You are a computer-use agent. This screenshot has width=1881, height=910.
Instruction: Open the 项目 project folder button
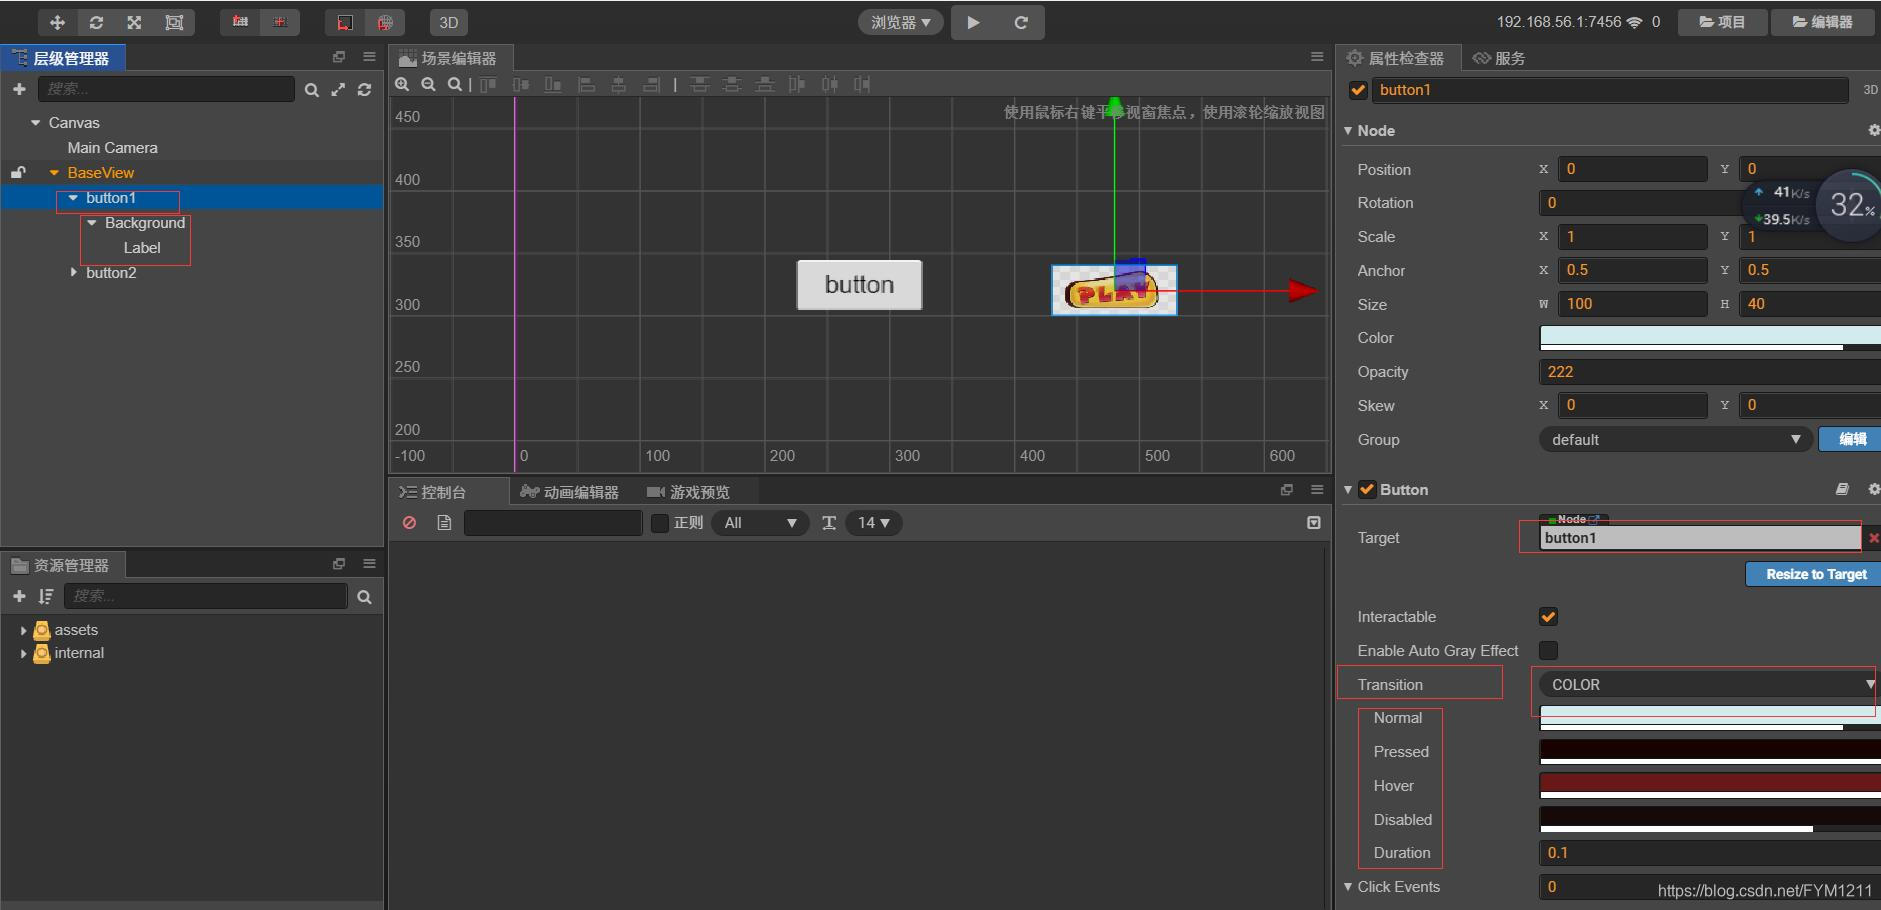[1722, 22]
